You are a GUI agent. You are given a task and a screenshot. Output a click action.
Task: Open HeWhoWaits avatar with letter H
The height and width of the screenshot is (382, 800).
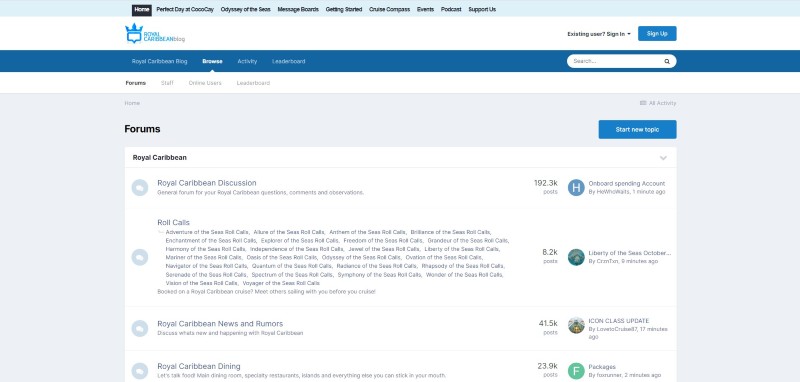576,188
